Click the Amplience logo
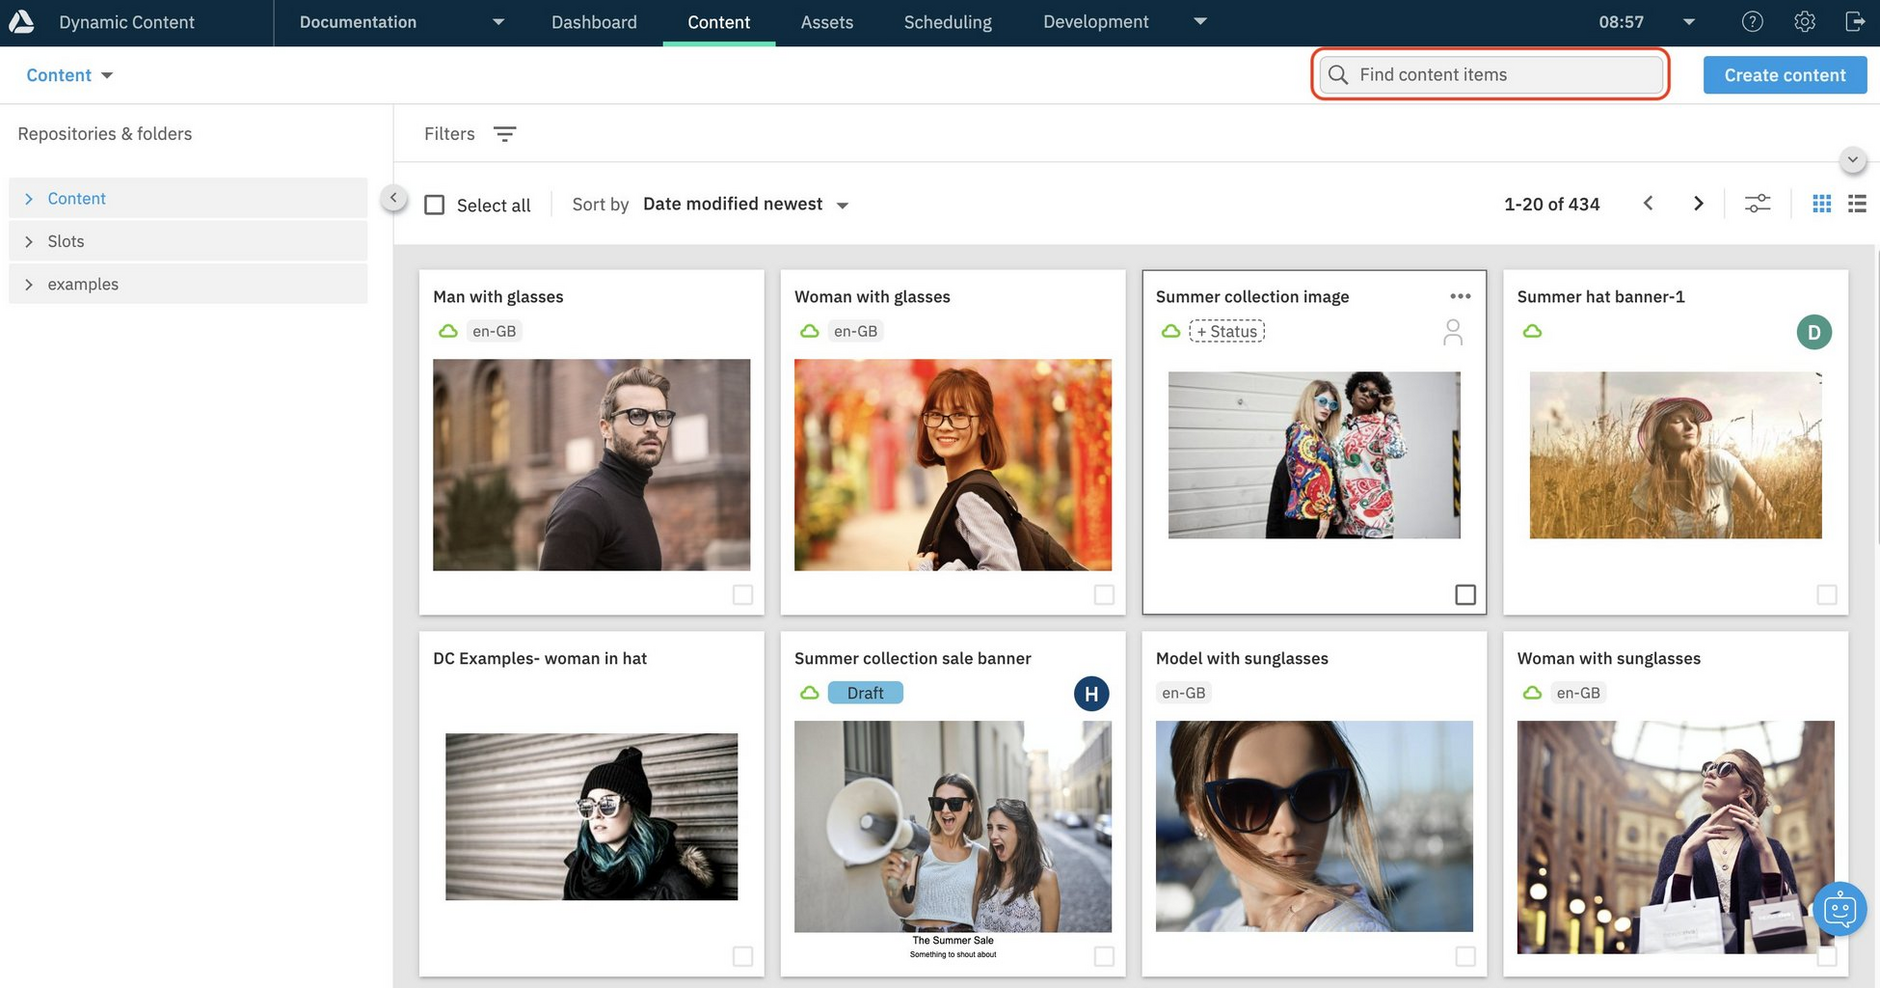Viewport: 1880px width, 988px height. 21,20
